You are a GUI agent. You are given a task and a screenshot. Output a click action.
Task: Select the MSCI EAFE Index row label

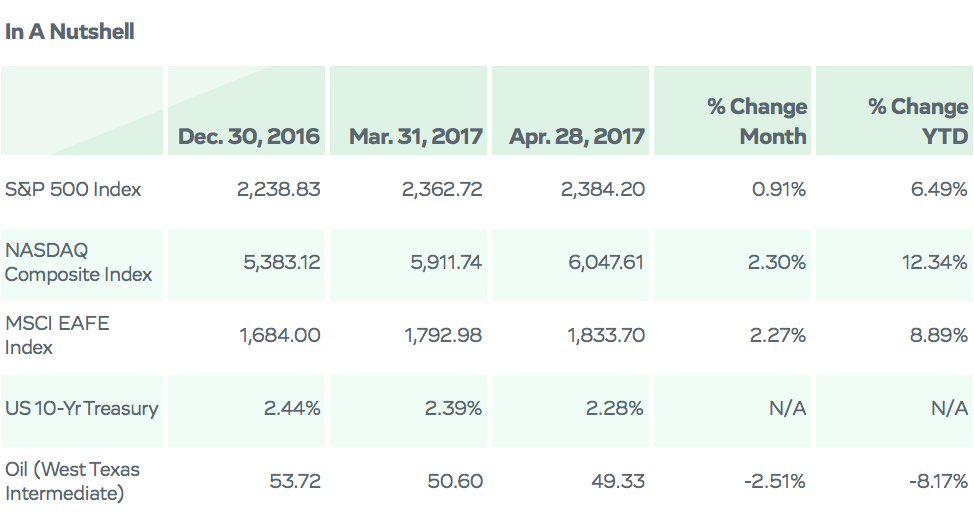(57, 335)
